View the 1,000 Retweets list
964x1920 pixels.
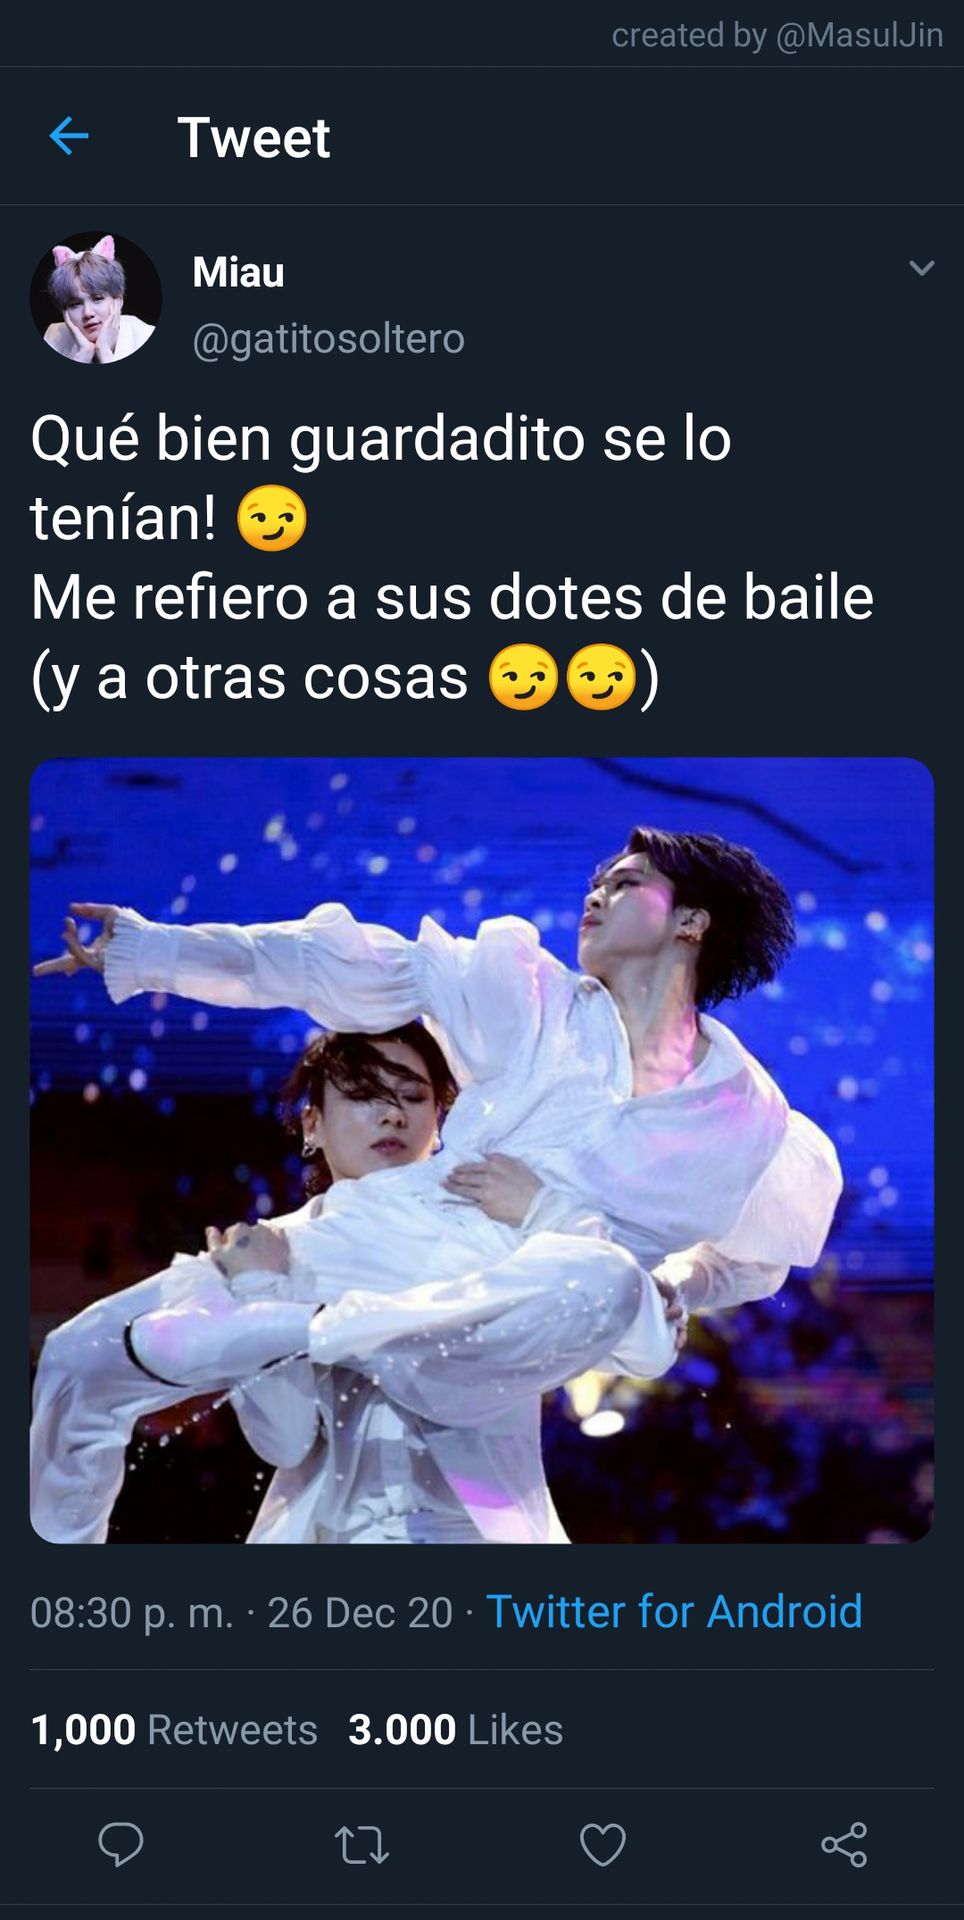coord(174,1730)
